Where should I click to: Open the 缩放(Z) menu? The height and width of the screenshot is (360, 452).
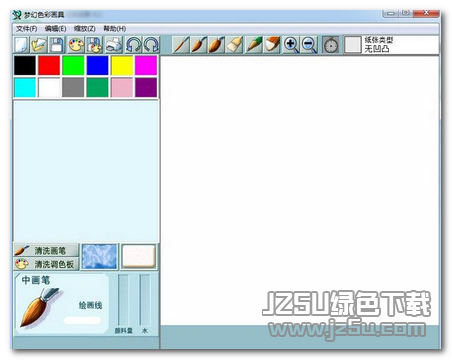(x=85, y=29)
